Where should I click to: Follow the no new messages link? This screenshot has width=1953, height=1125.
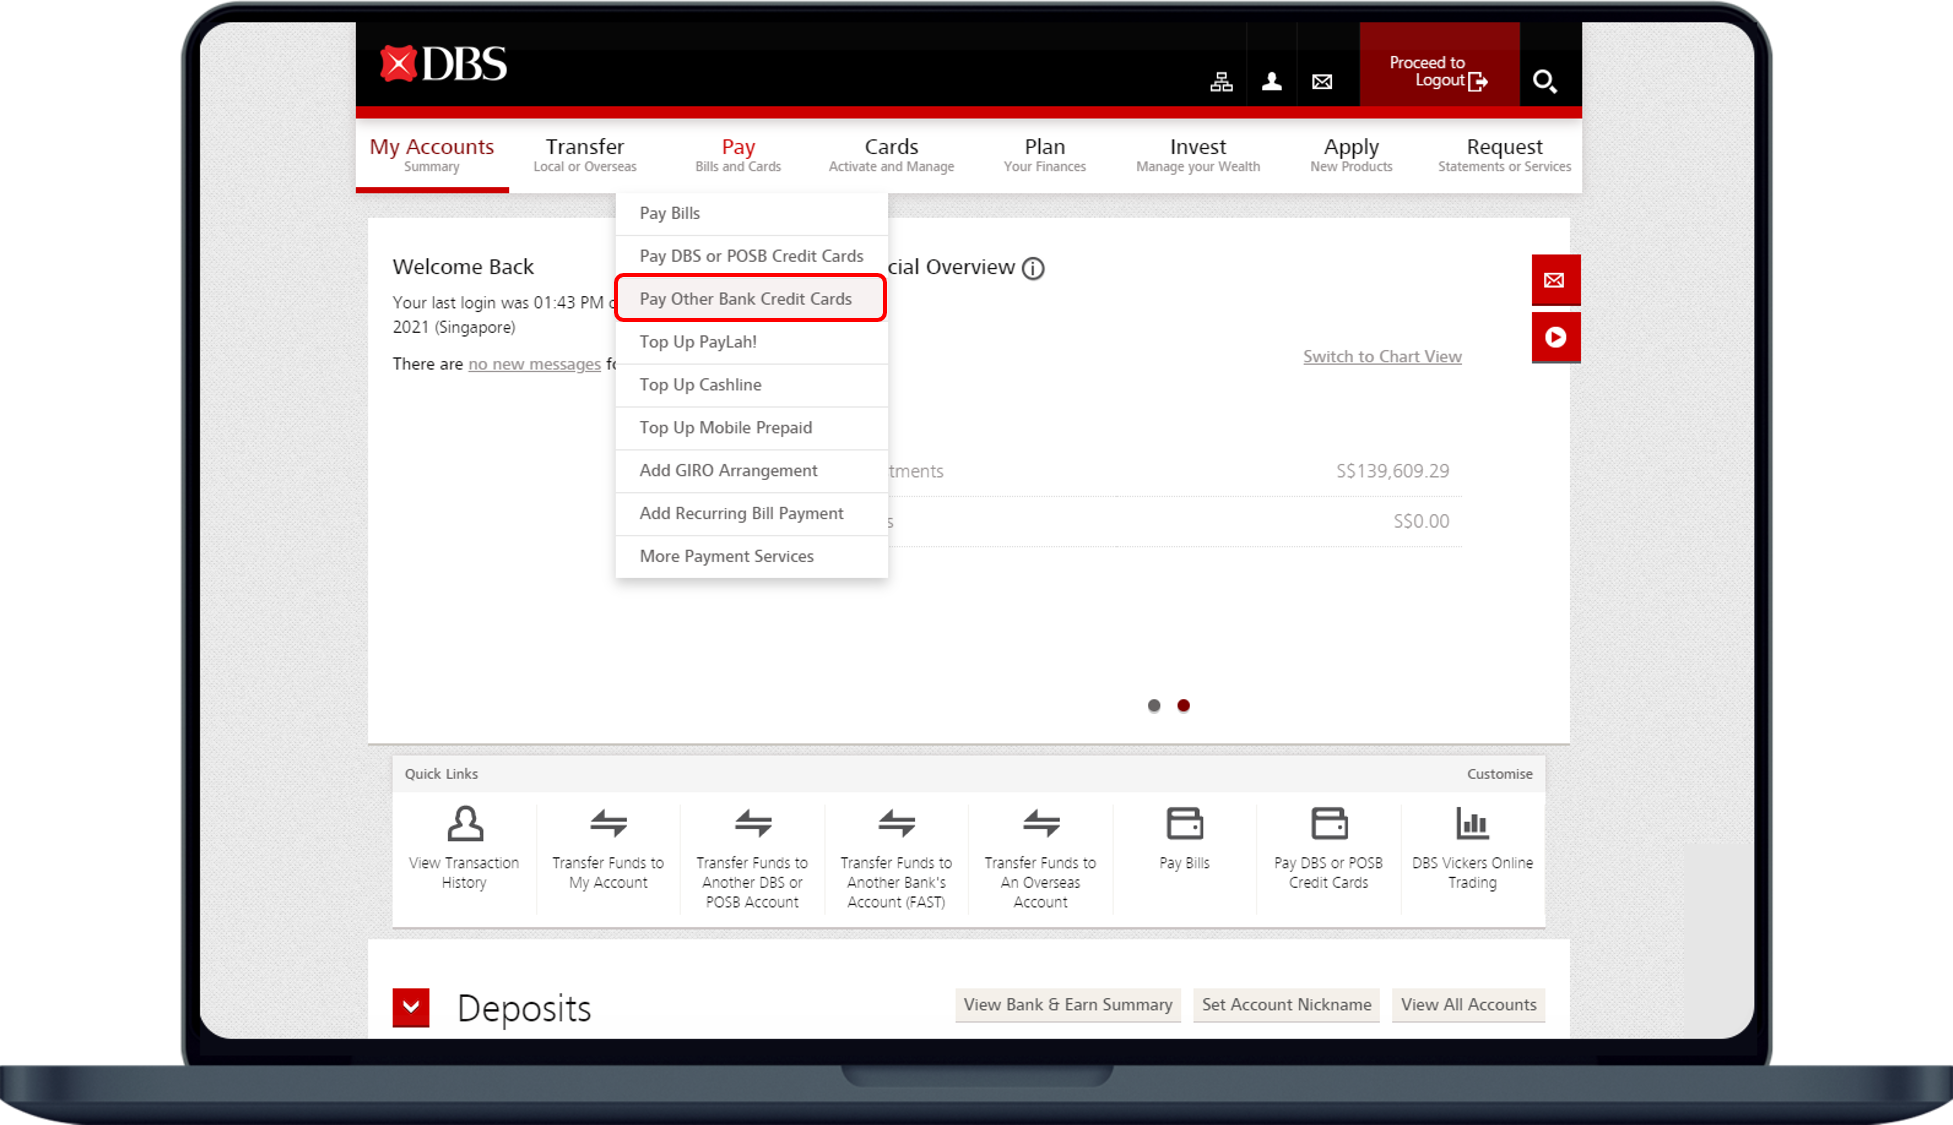(x=534, y=364)
